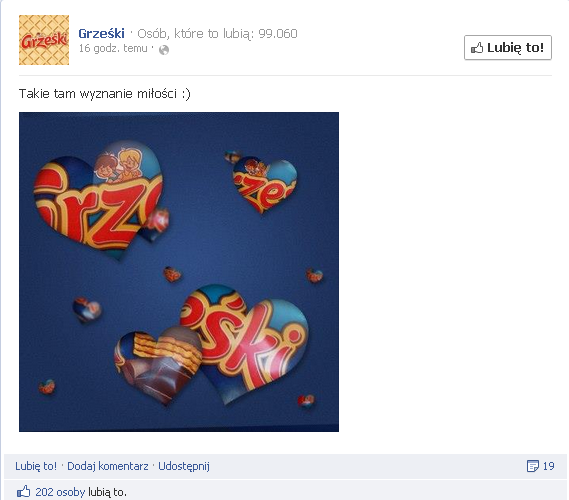Open the '202 osoby' likers list
The image size is (569, 500).
coord(60,492)
